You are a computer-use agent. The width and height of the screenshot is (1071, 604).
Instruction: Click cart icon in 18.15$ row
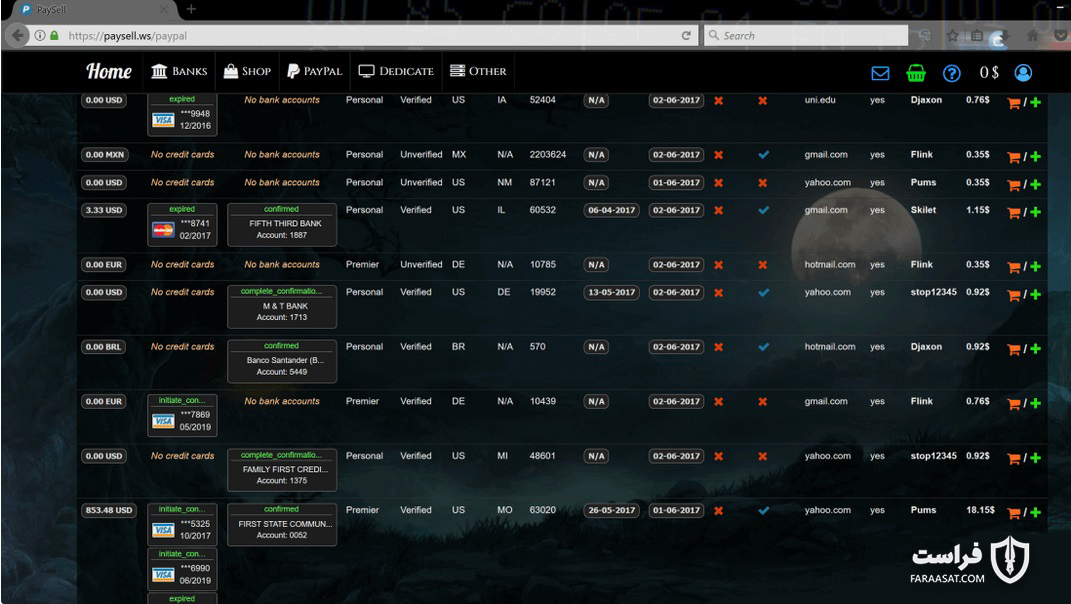click(x=1014, y=513)
